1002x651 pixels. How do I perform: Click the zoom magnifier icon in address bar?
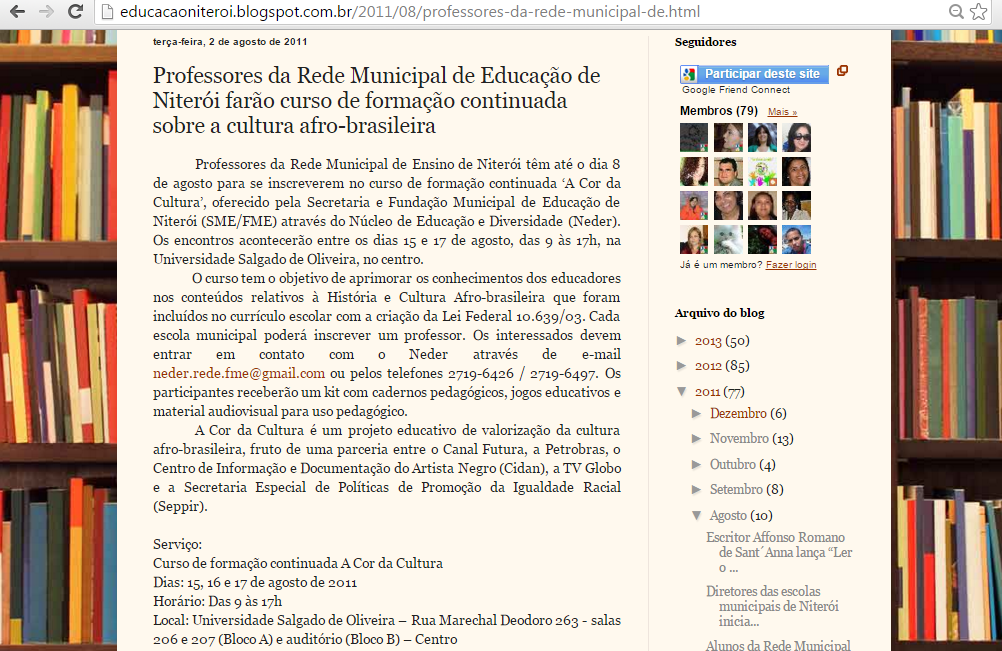[x=956, y=11]
